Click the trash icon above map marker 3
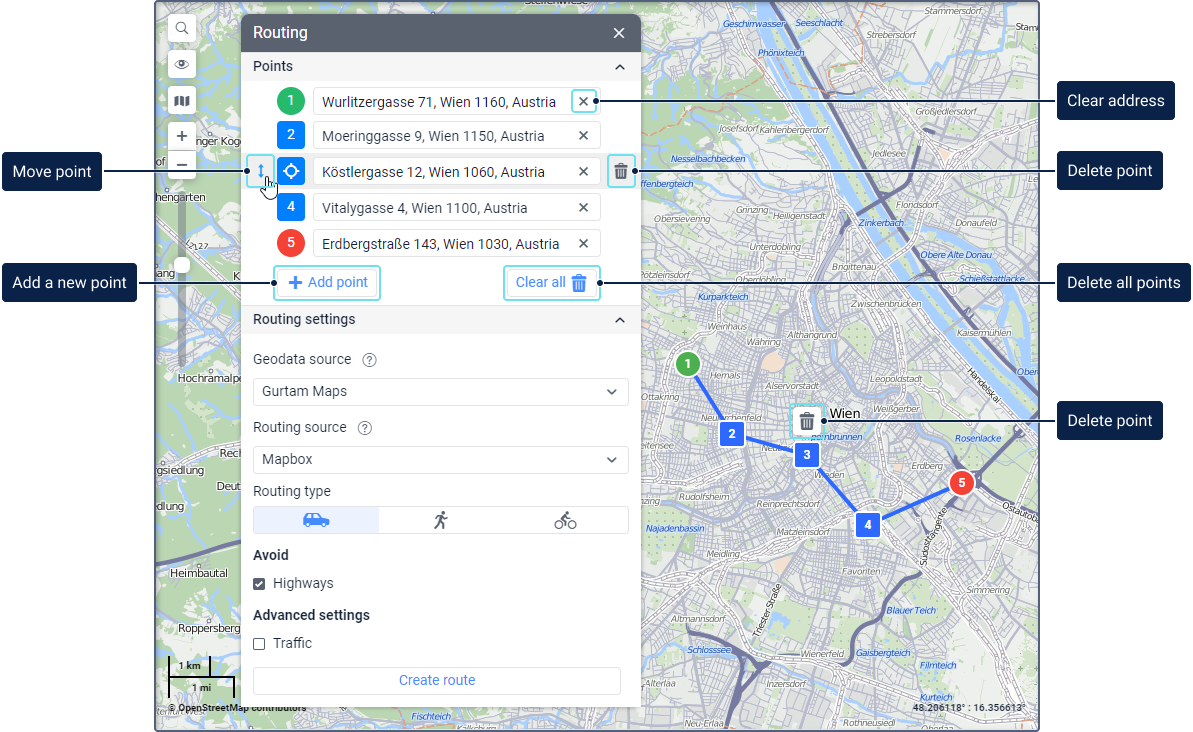Viewport: 1193px width, 732px height. pyautogui.click(x=807, y=421)
